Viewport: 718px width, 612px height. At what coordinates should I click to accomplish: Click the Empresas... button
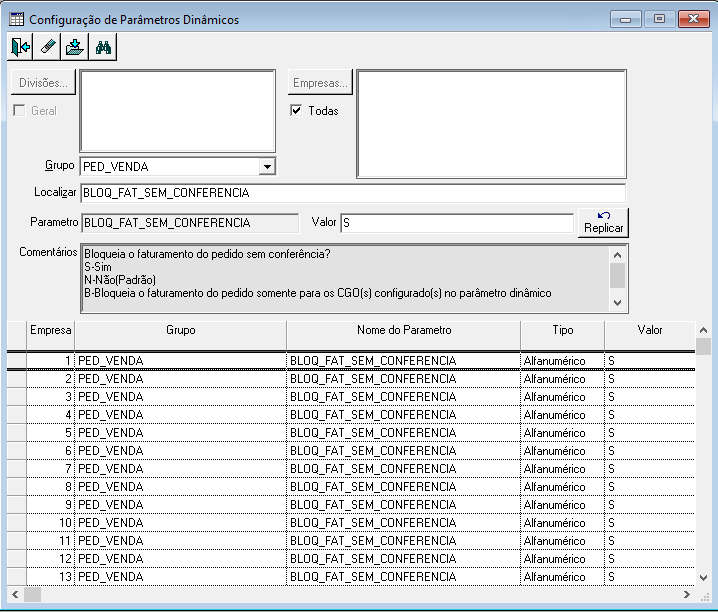tap(320, 83)
